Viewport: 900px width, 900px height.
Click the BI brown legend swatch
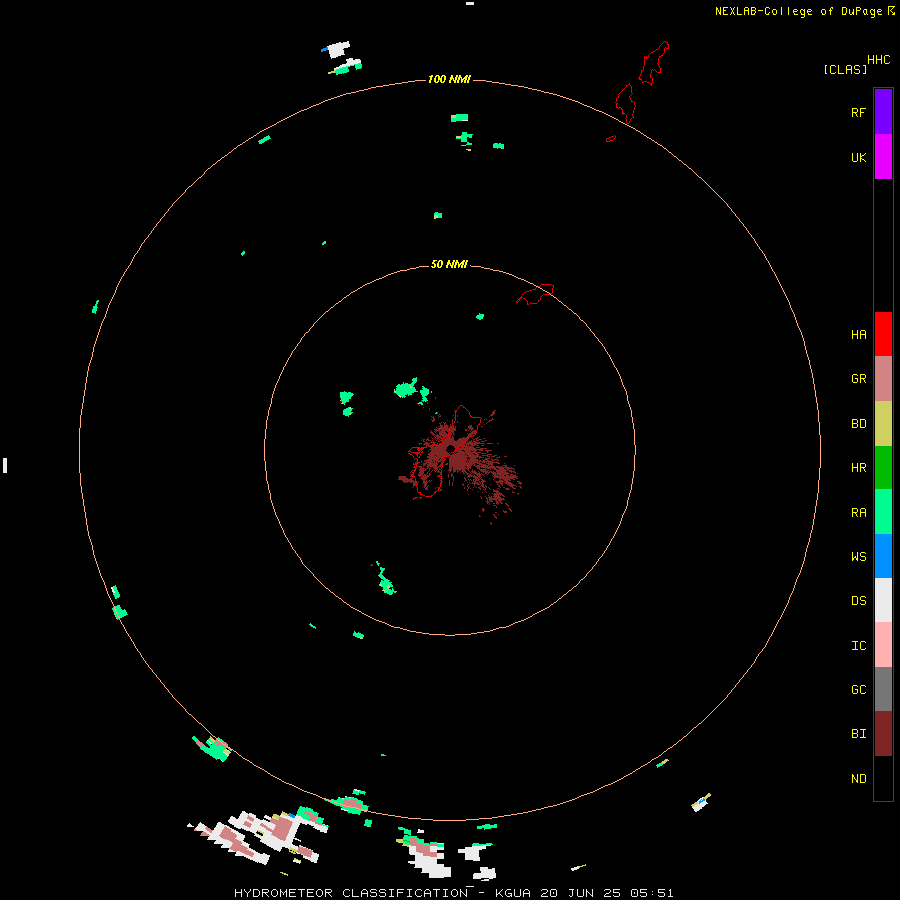pyautogui.click(x=883, y=734)
